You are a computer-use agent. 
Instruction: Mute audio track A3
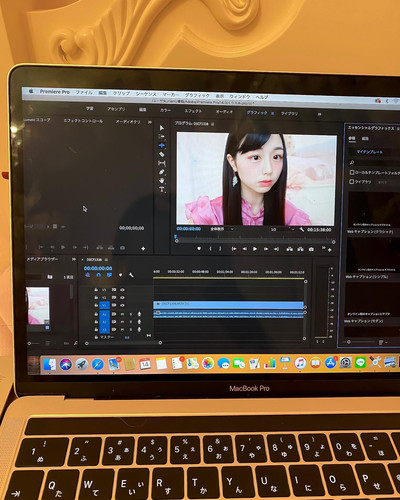click(122, 329)
